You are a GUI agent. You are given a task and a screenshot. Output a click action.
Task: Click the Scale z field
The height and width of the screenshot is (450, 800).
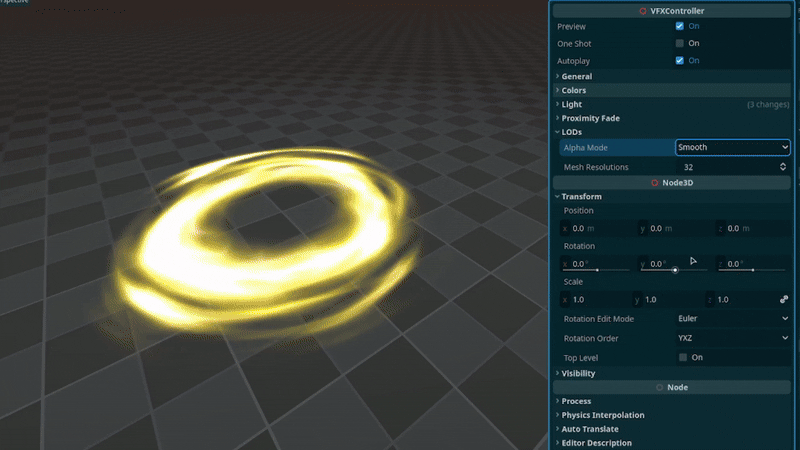[741, 299]
